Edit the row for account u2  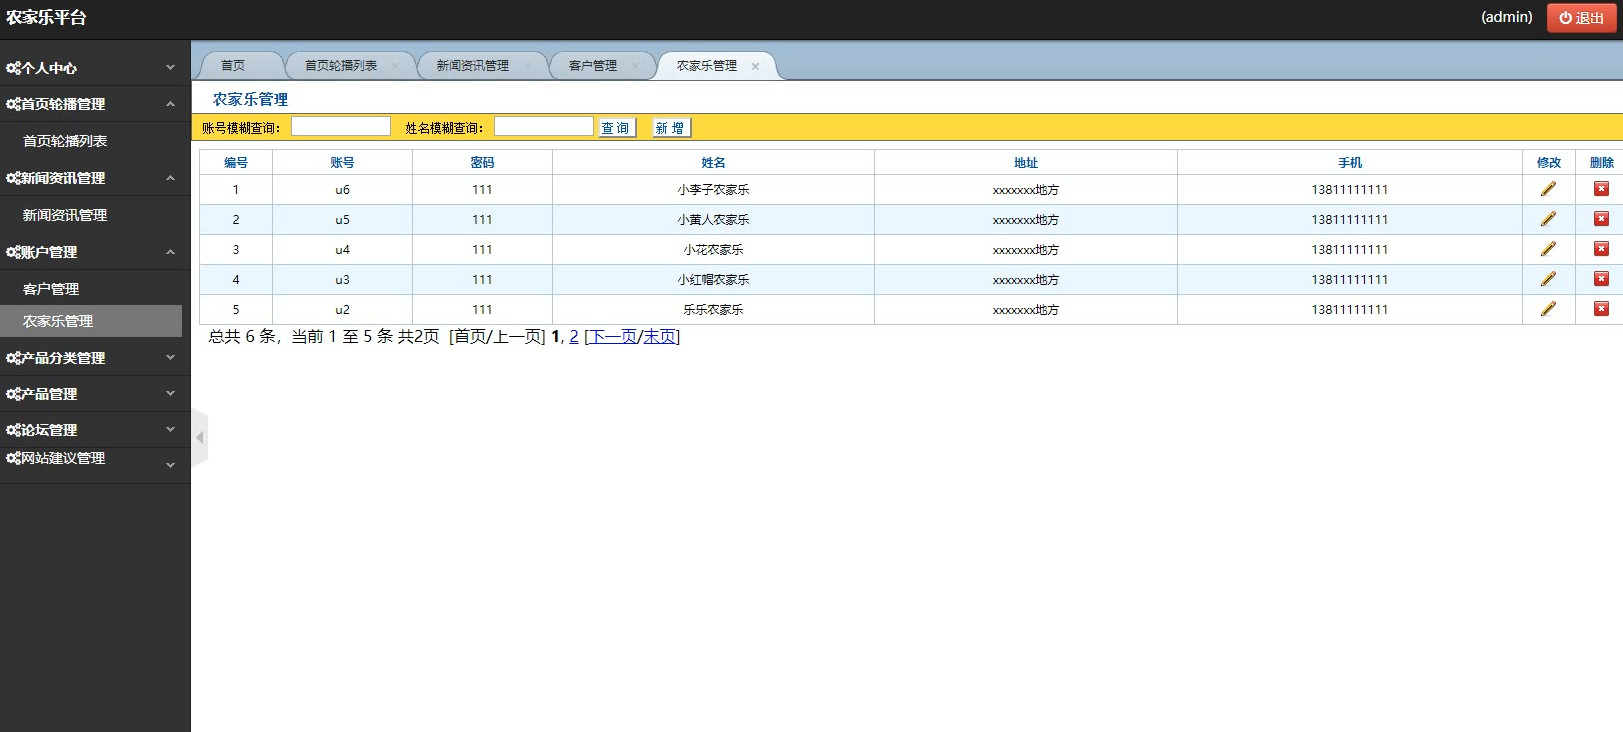1548,309
